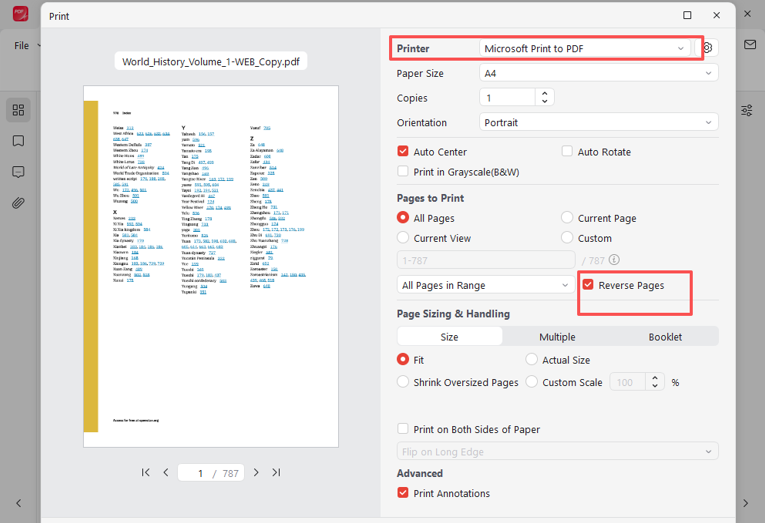Viewport: 765px width, 523px height.
Task: Jump to last preview page
Action: point(276,472)
